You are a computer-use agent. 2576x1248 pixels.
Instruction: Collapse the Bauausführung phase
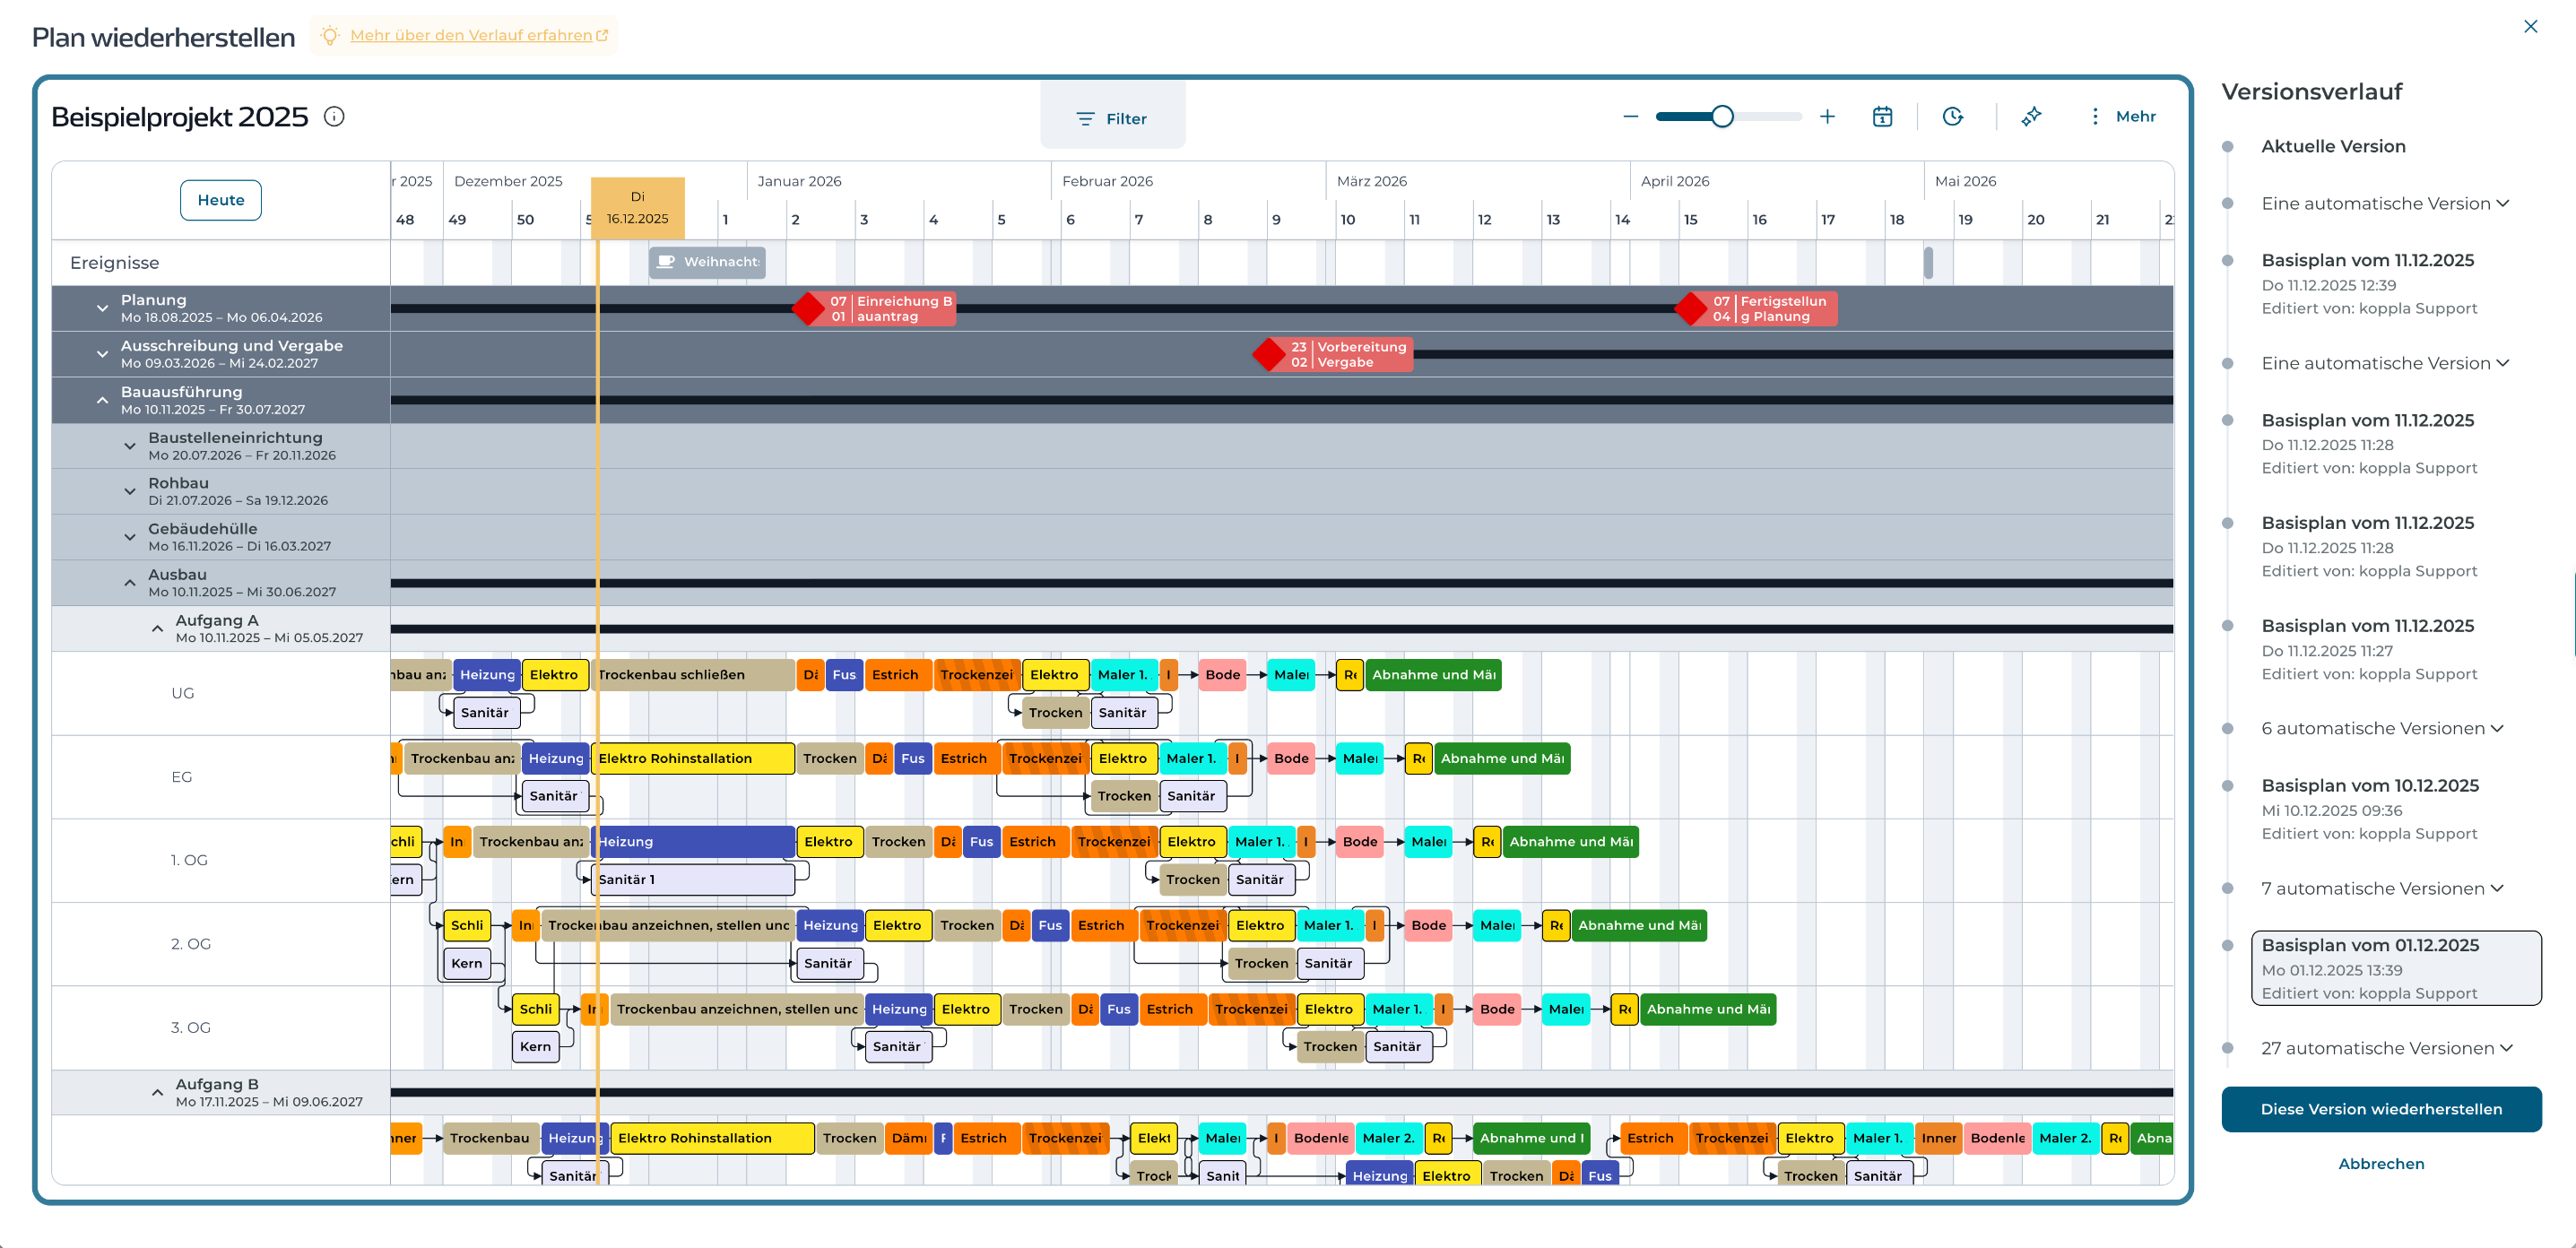pyautogui.click(x=102, y=400)
